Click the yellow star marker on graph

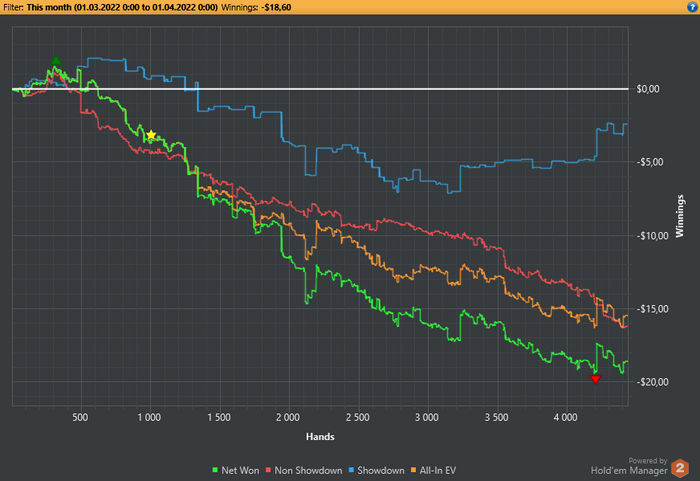tap(151, 135)
